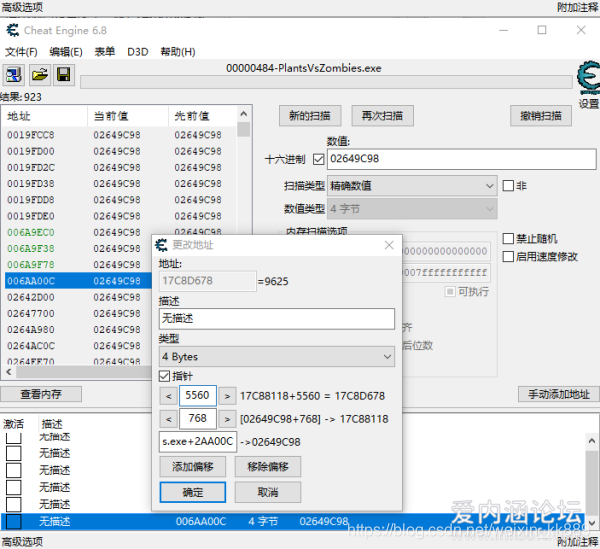Click the 数值 input containing 02649C98

coord(461,159)
